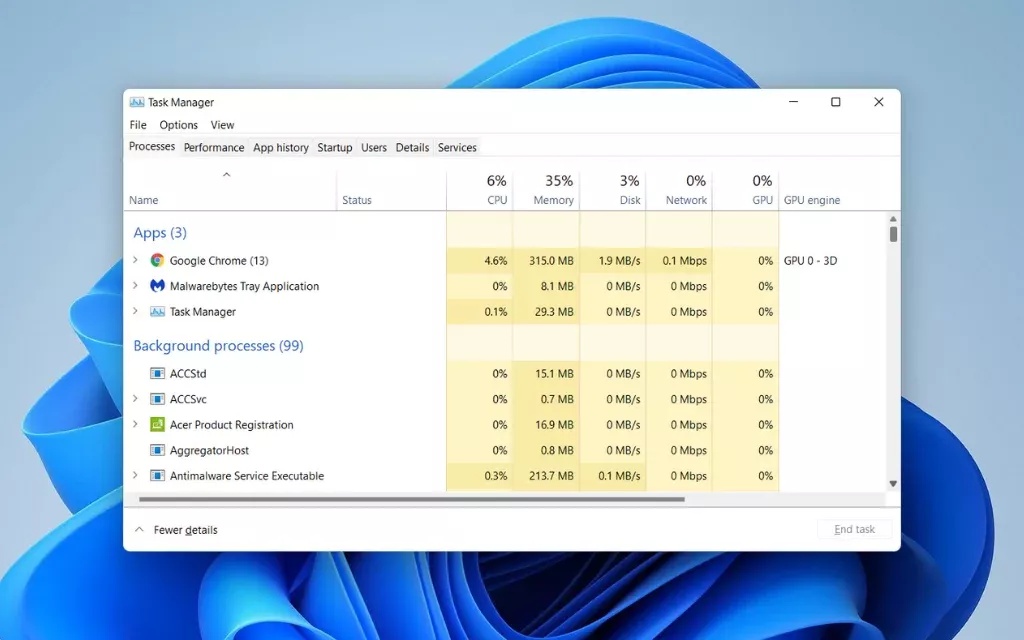Viewport: 1024px width, 640px height.
Task: Click the Task Manager title bar icon
Action: click(x=138, y=101)
